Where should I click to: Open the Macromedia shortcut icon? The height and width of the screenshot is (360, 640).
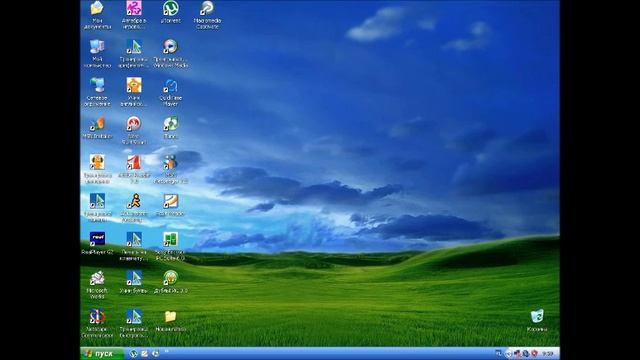[207, 8]
